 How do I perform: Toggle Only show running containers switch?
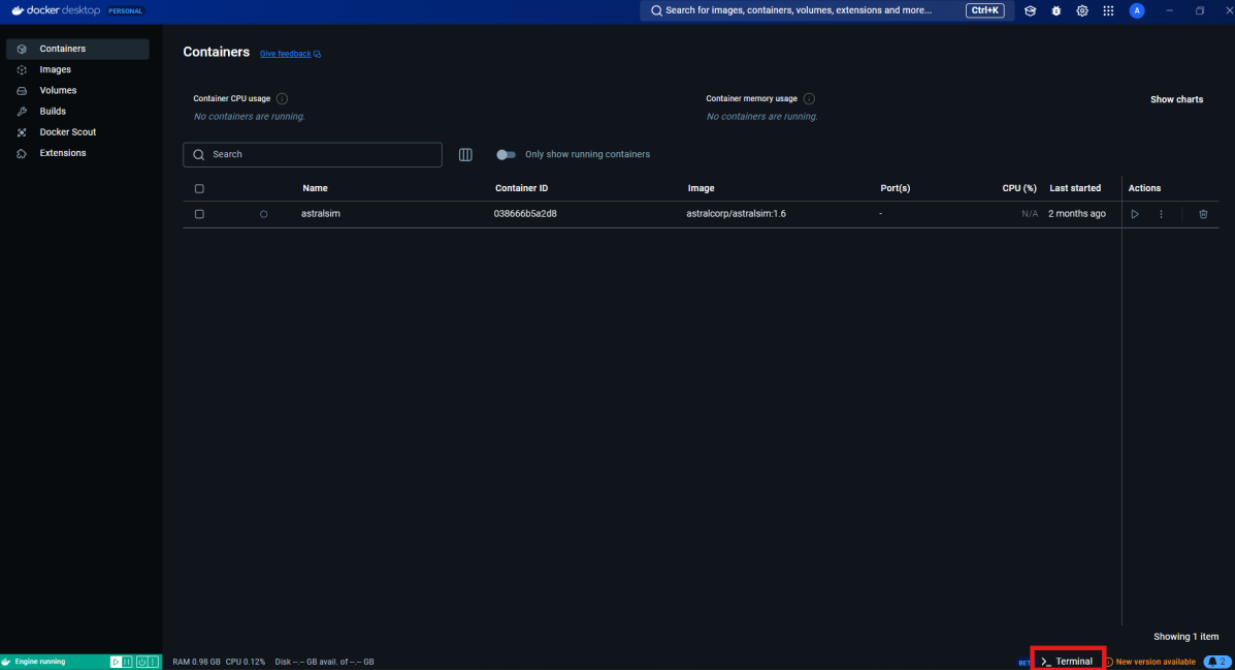click(x=506, y=155)
